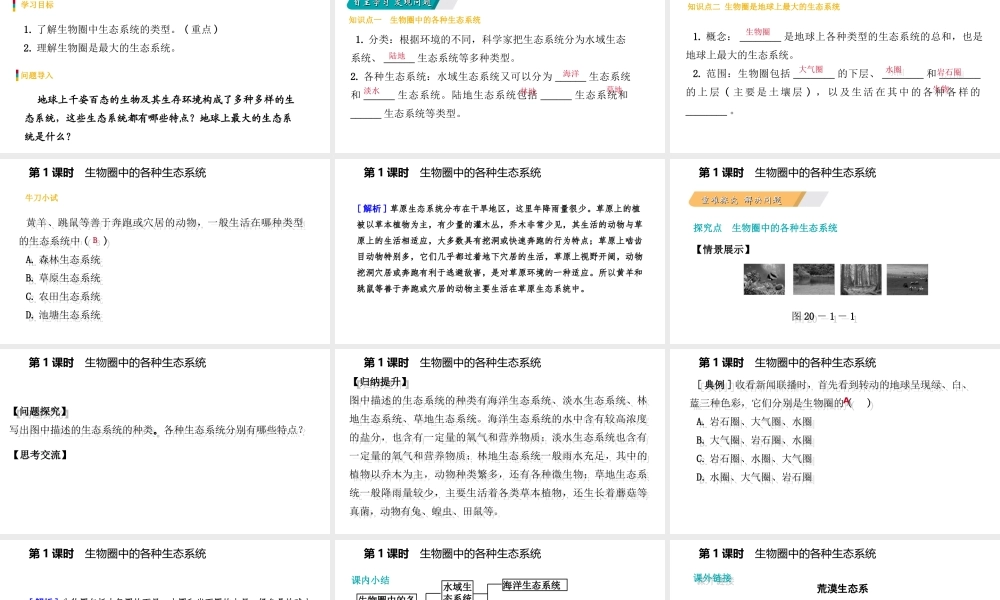Image resolution: width=1000 pixels, height=600 pixels.
Task: Select the 知识点一 fill-in-the-blank slide
Action: (499, 75)
